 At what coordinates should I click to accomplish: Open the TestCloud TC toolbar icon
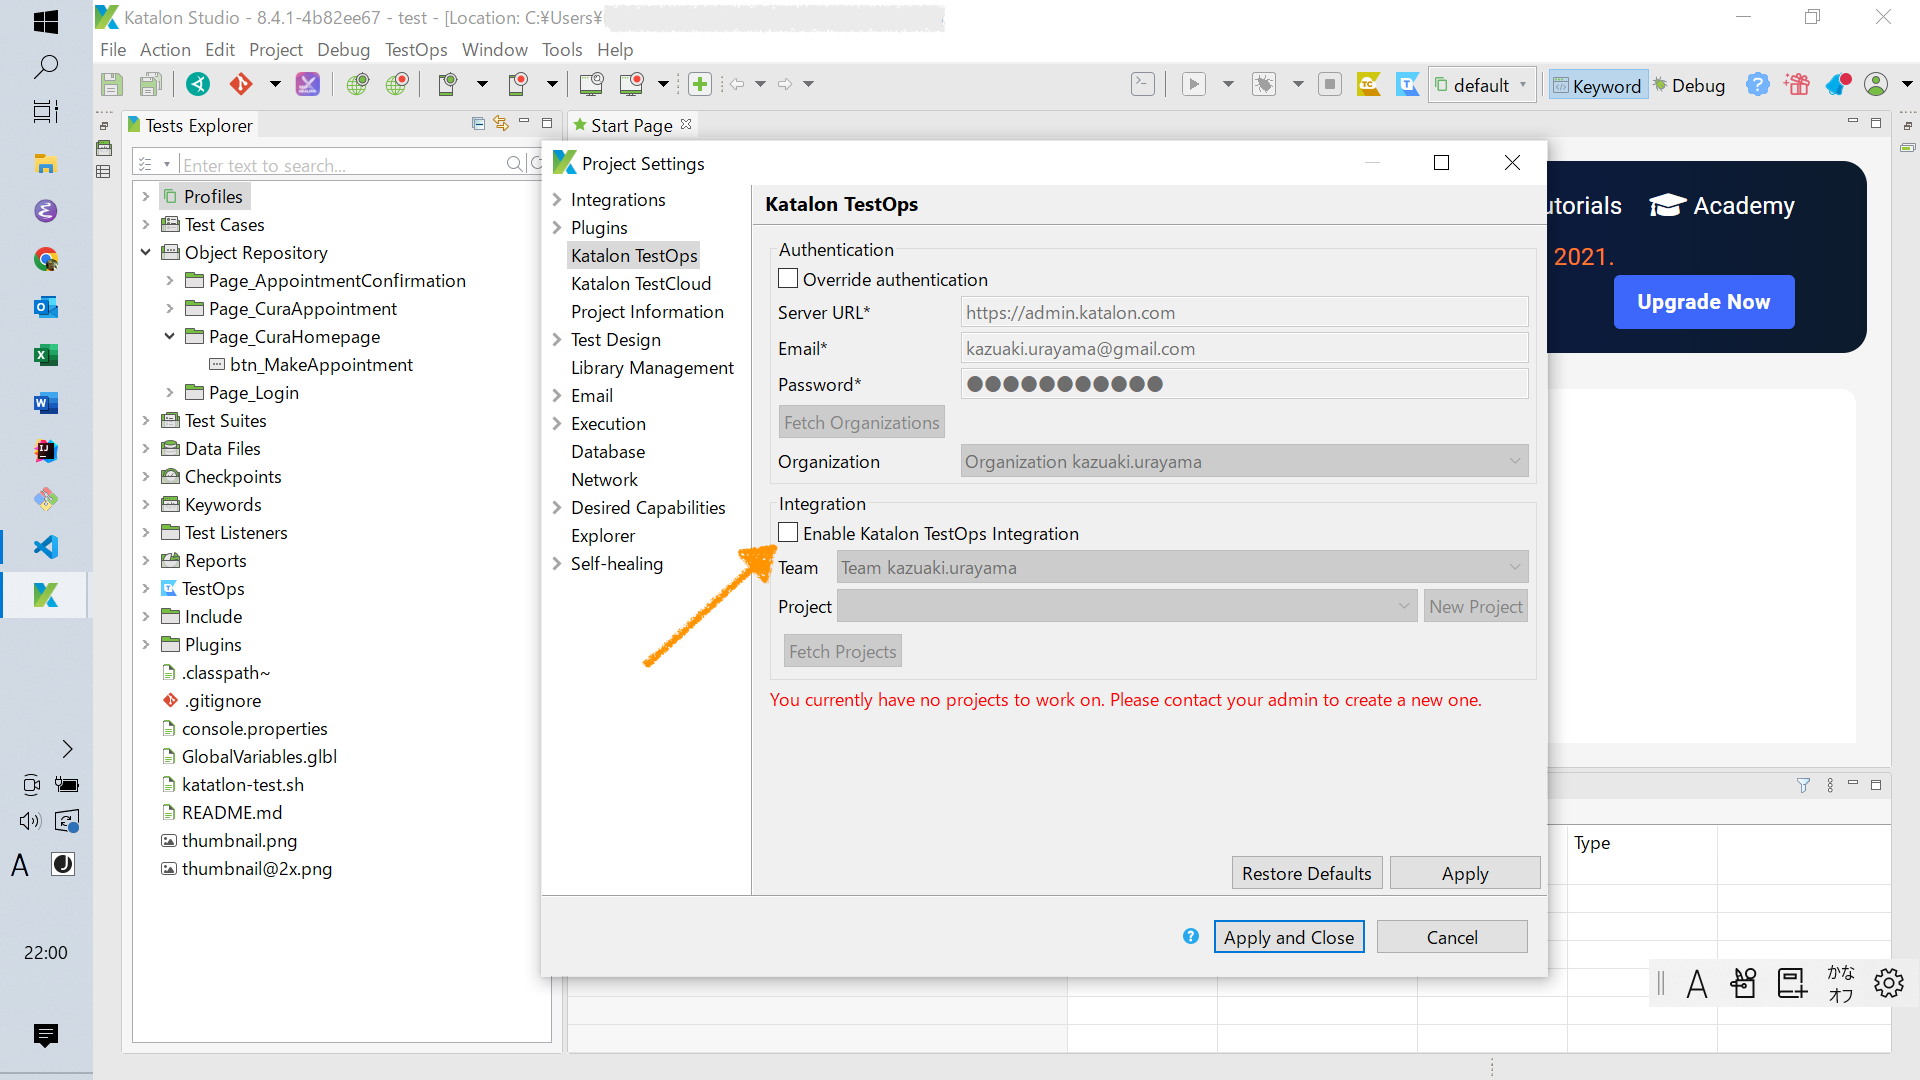(x=1368, y=84)
